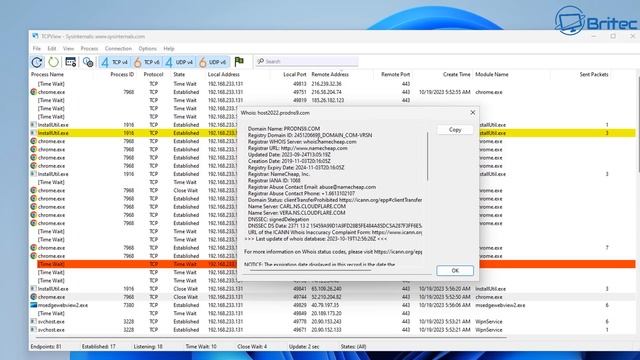This screenshot has height=360, width=640.
Task: Click the green flag States filter icon
Action: tap(239, 62)
